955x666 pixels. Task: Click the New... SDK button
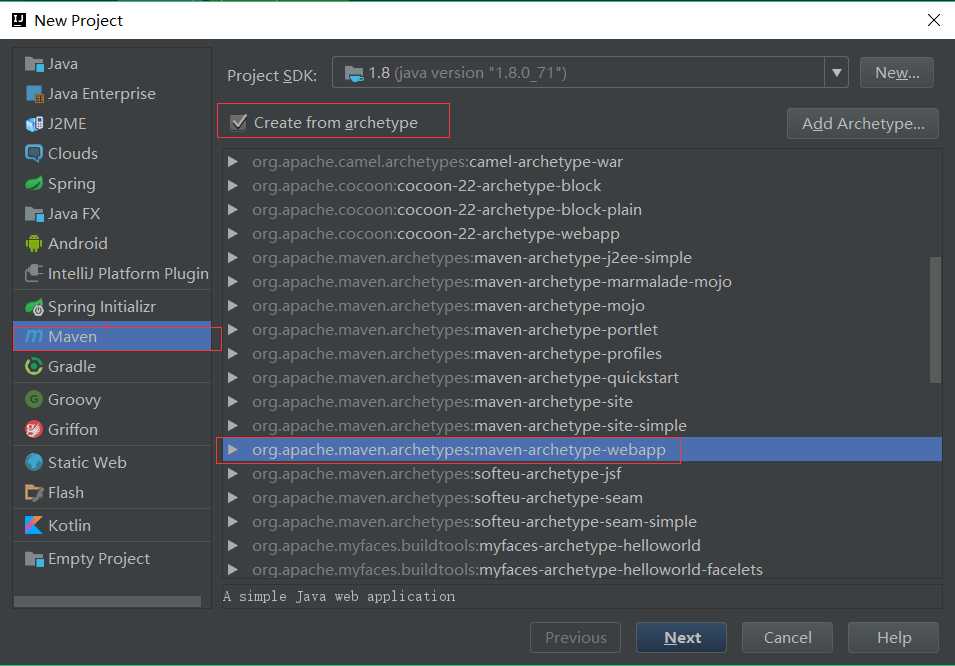(x=897, y=73)
